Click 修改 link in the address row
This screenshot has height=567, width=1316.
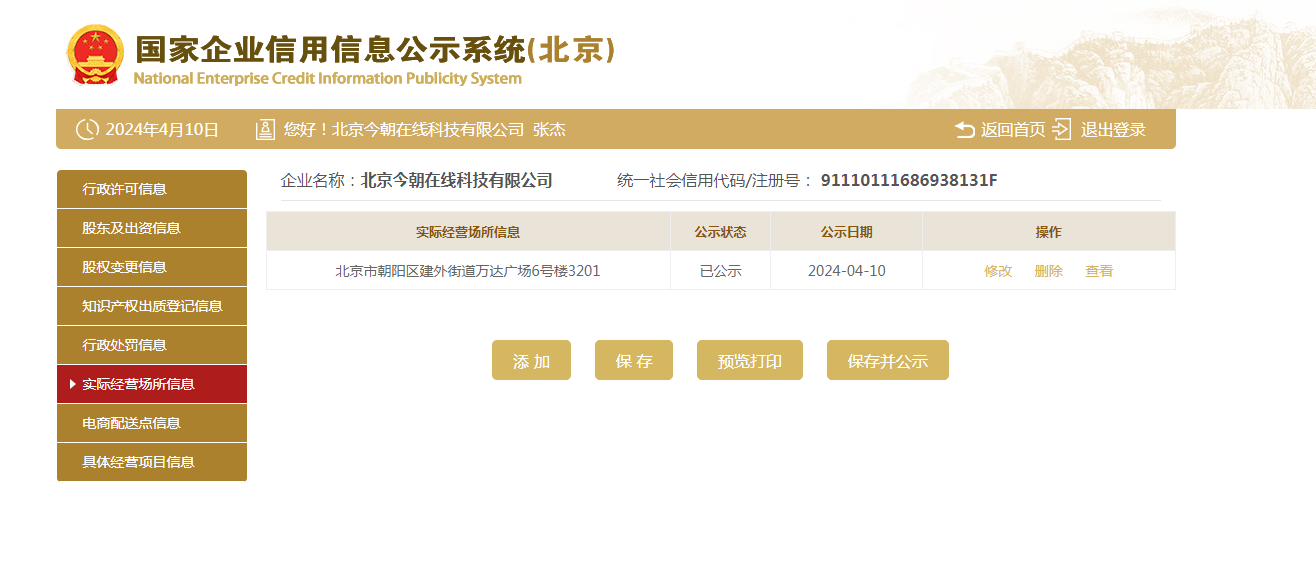[998, 271]
